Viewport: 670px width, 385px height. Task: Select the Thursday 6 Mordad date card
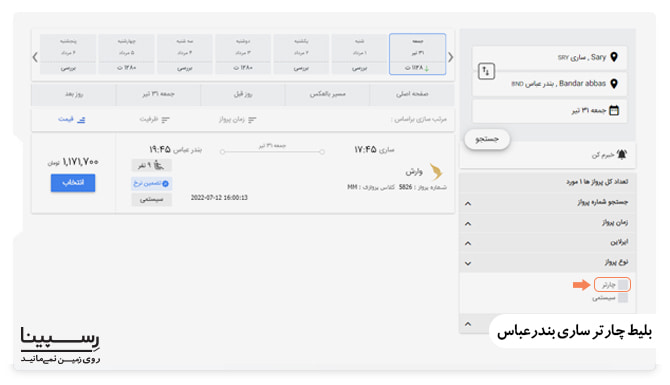[x=68, y=54]
